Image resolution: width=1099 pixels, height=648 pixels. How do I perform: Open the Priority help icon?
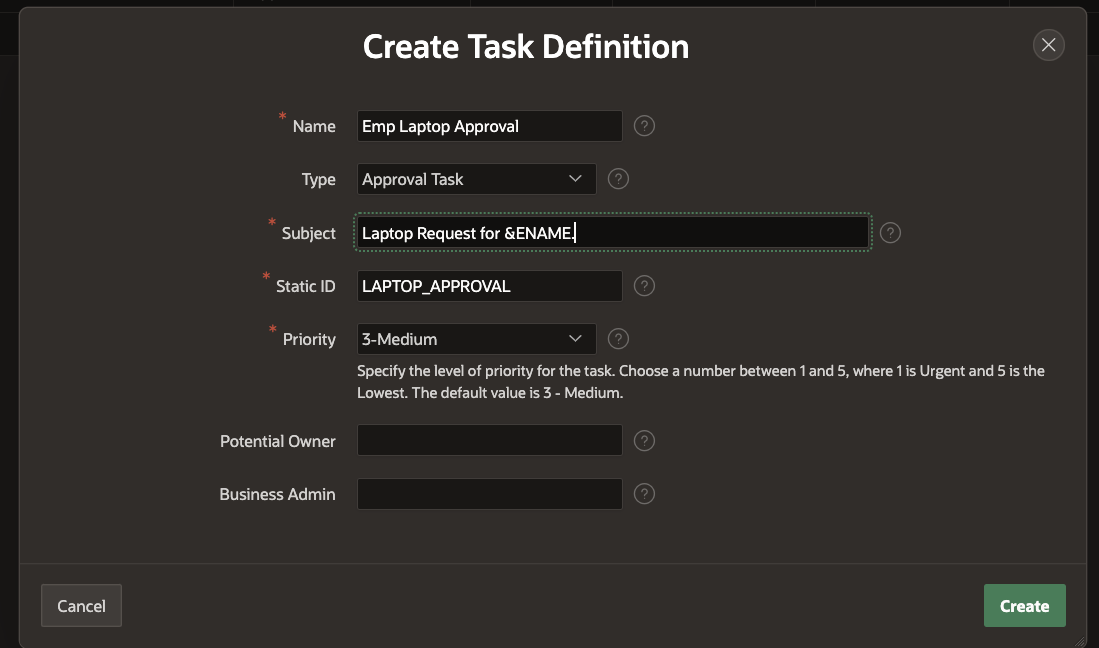pos(619,339)
